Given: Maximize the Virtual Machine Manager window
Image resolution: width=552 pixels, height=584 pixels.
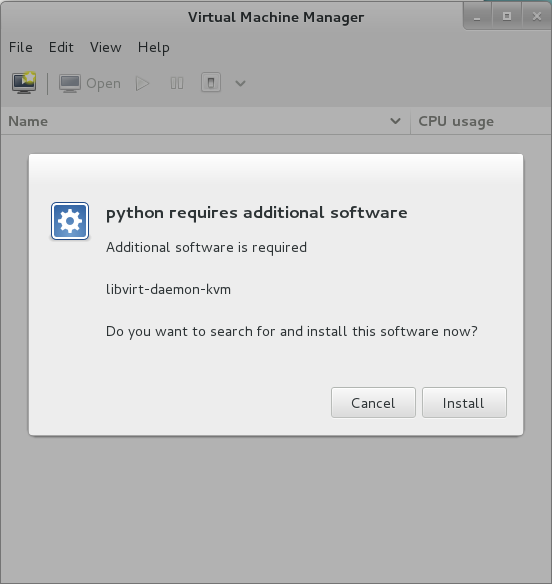Looking at the screenshot, I should (507, 16).
